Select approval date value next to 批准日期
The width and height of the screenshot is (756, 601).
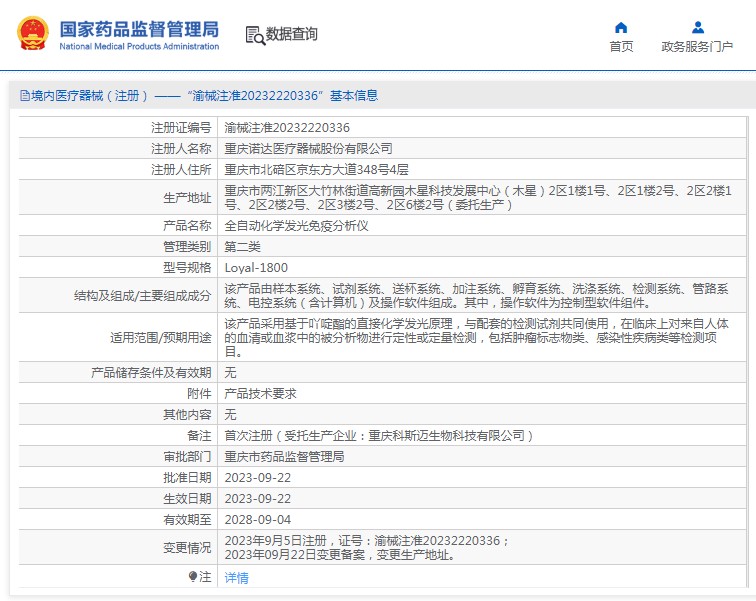click(258, 478)
